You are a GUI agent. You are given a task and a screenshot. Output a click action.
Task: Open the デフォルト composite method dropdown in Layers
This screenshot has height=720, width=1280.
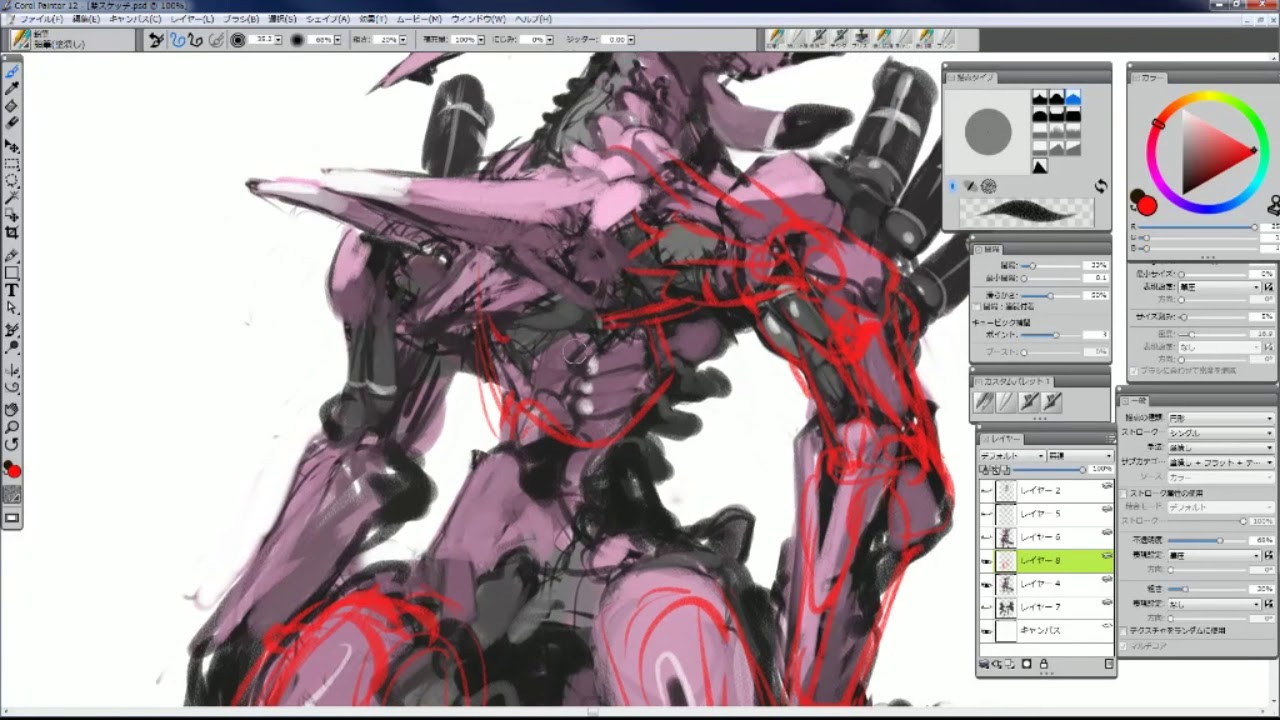tap(1012, 456)
